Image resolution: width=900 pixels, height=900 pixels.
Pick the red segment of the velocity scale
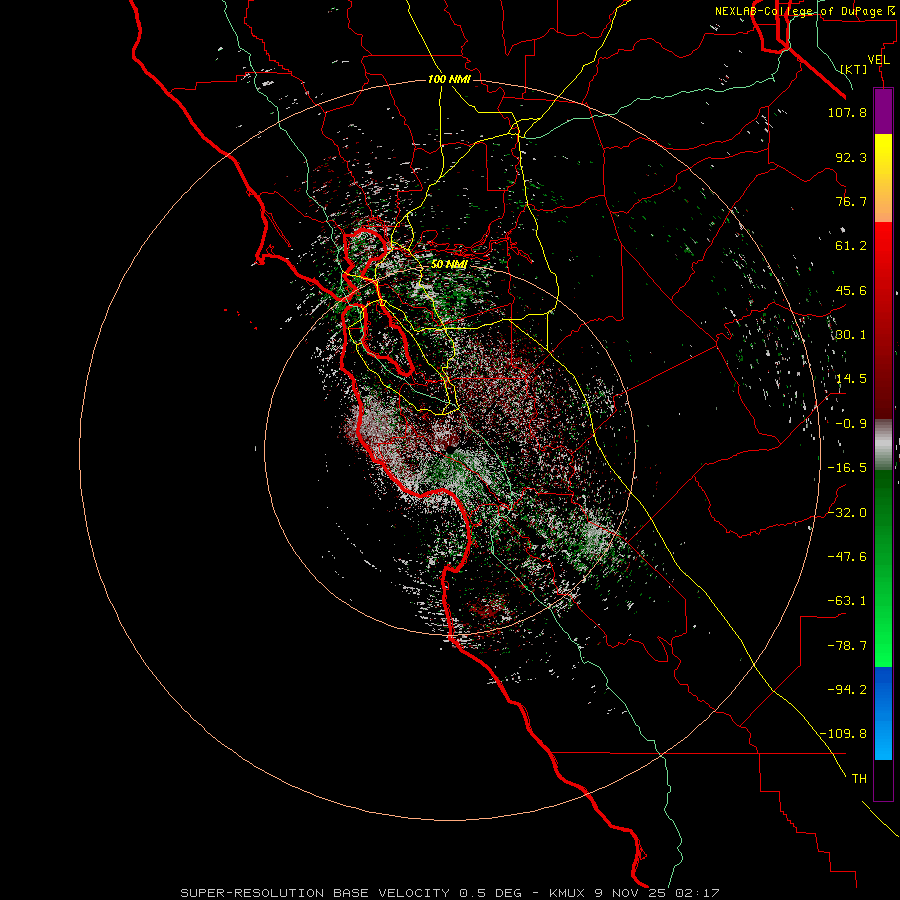coord(883,320)
